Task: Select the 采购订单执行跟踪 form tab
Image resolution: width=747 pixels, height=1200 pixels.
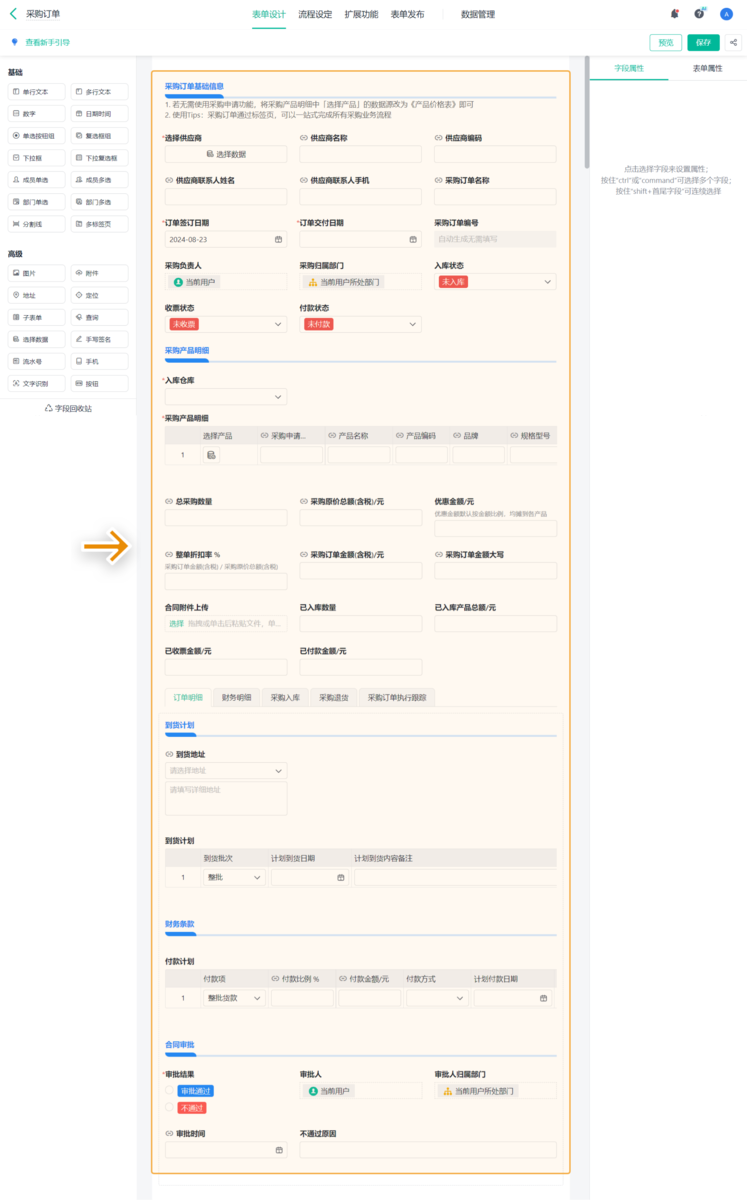Action: click(397, 698)
